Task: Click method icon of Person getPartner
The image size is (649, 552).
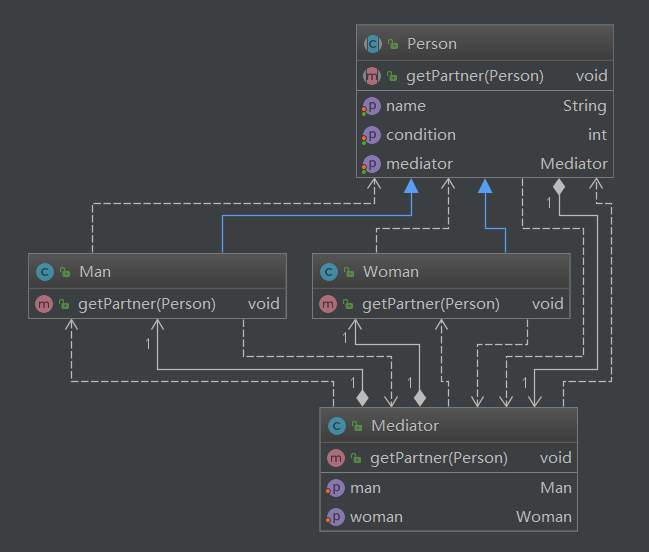Action: [x=372, y=76]
